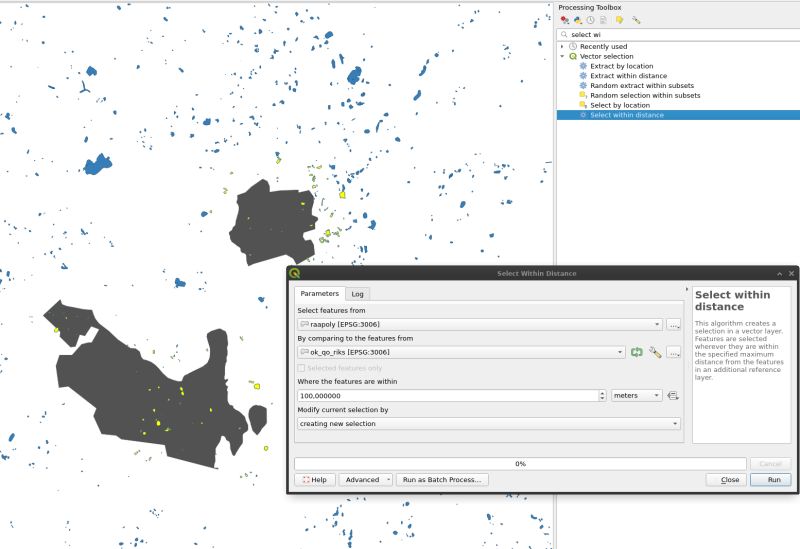Click the Vector selection QGIS icon
The image size is (800, 549).
(x=573, y=56)
